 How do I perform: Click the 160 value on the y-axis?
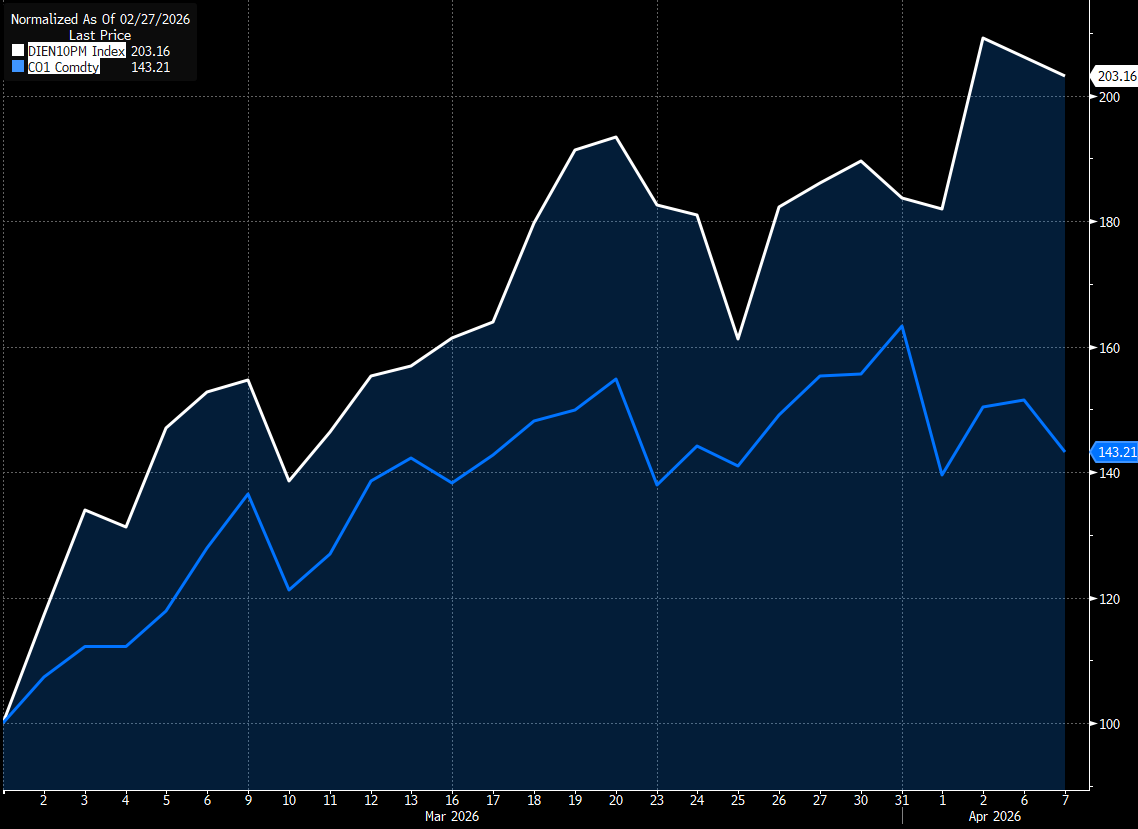click(1109, 348)
